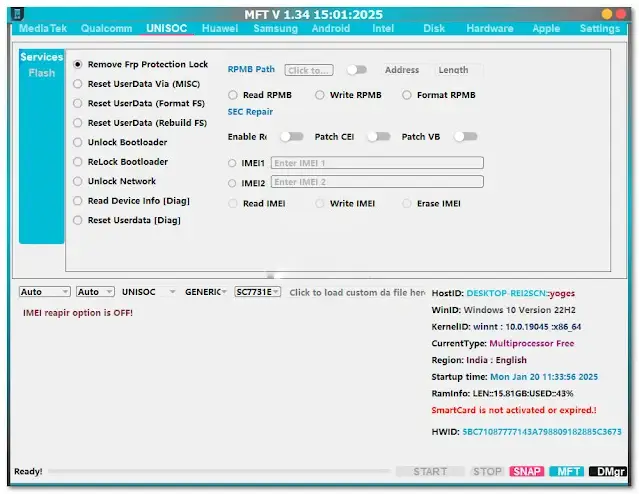
Task: Select Reset Userdata [Diag] option
Action: [127, 221]
